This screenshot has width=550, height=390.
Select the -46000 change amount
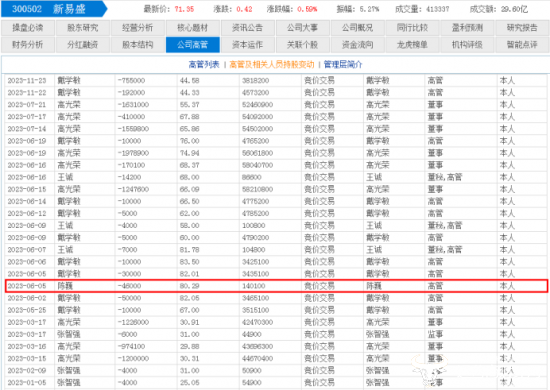click(129, 286)
